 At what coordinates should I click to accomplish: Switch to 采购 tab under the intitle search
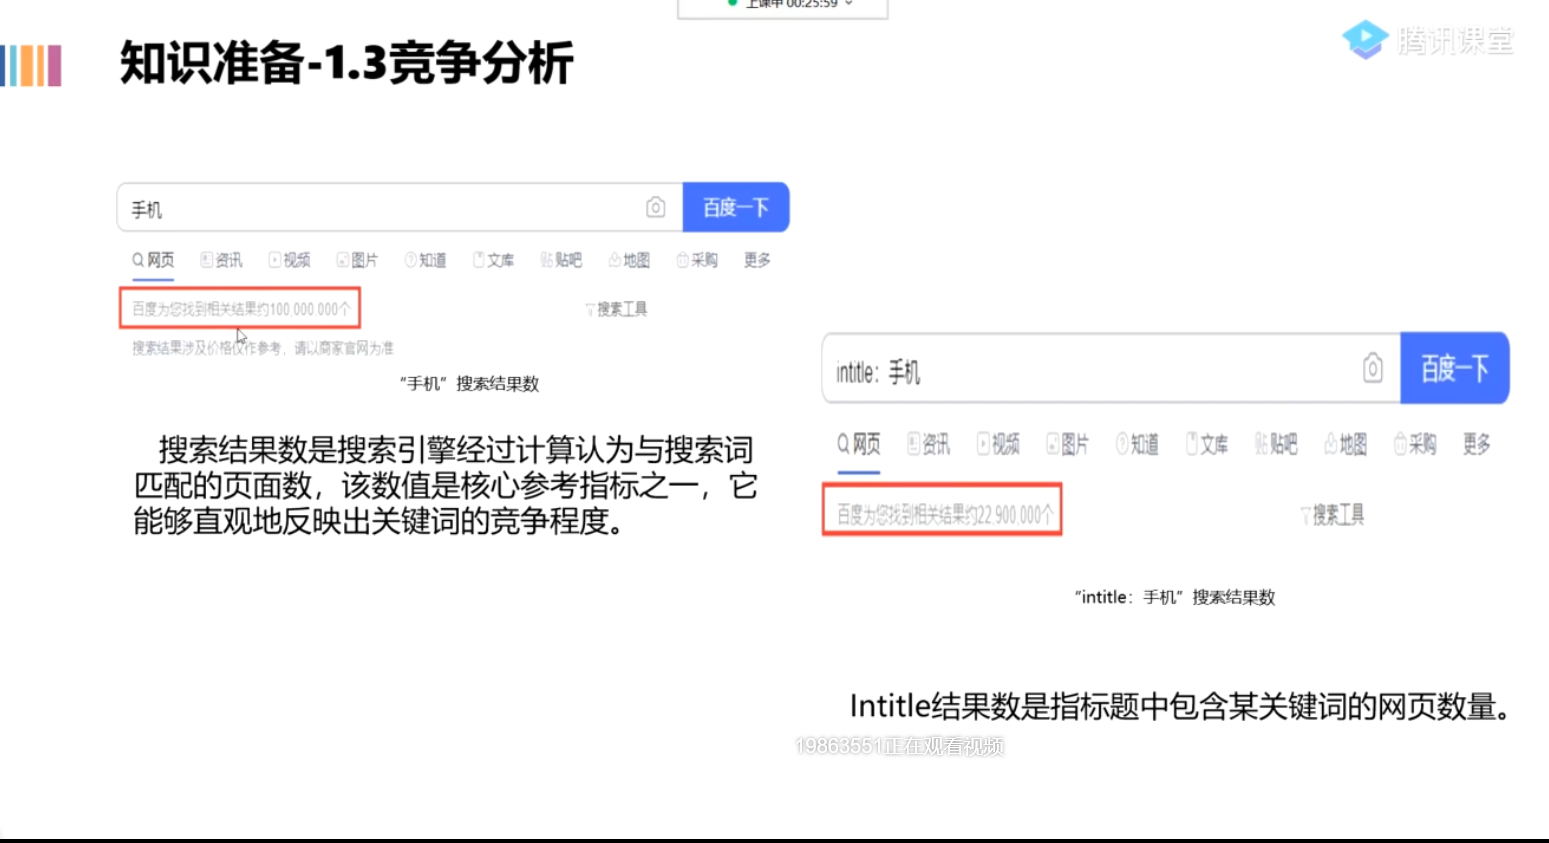point(1416,444)
